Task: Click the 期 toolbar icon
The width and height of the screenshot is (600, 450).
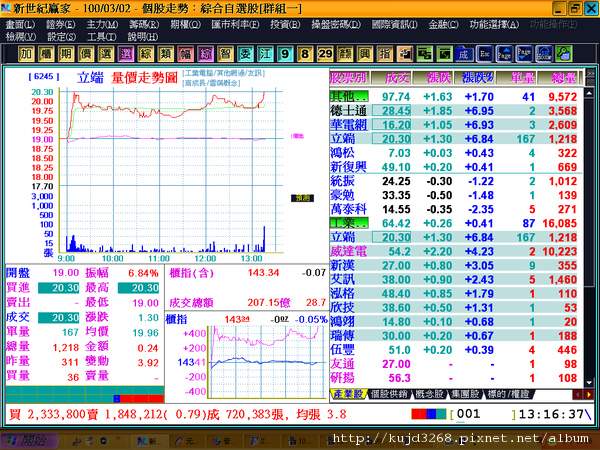Action: [65, 54]
